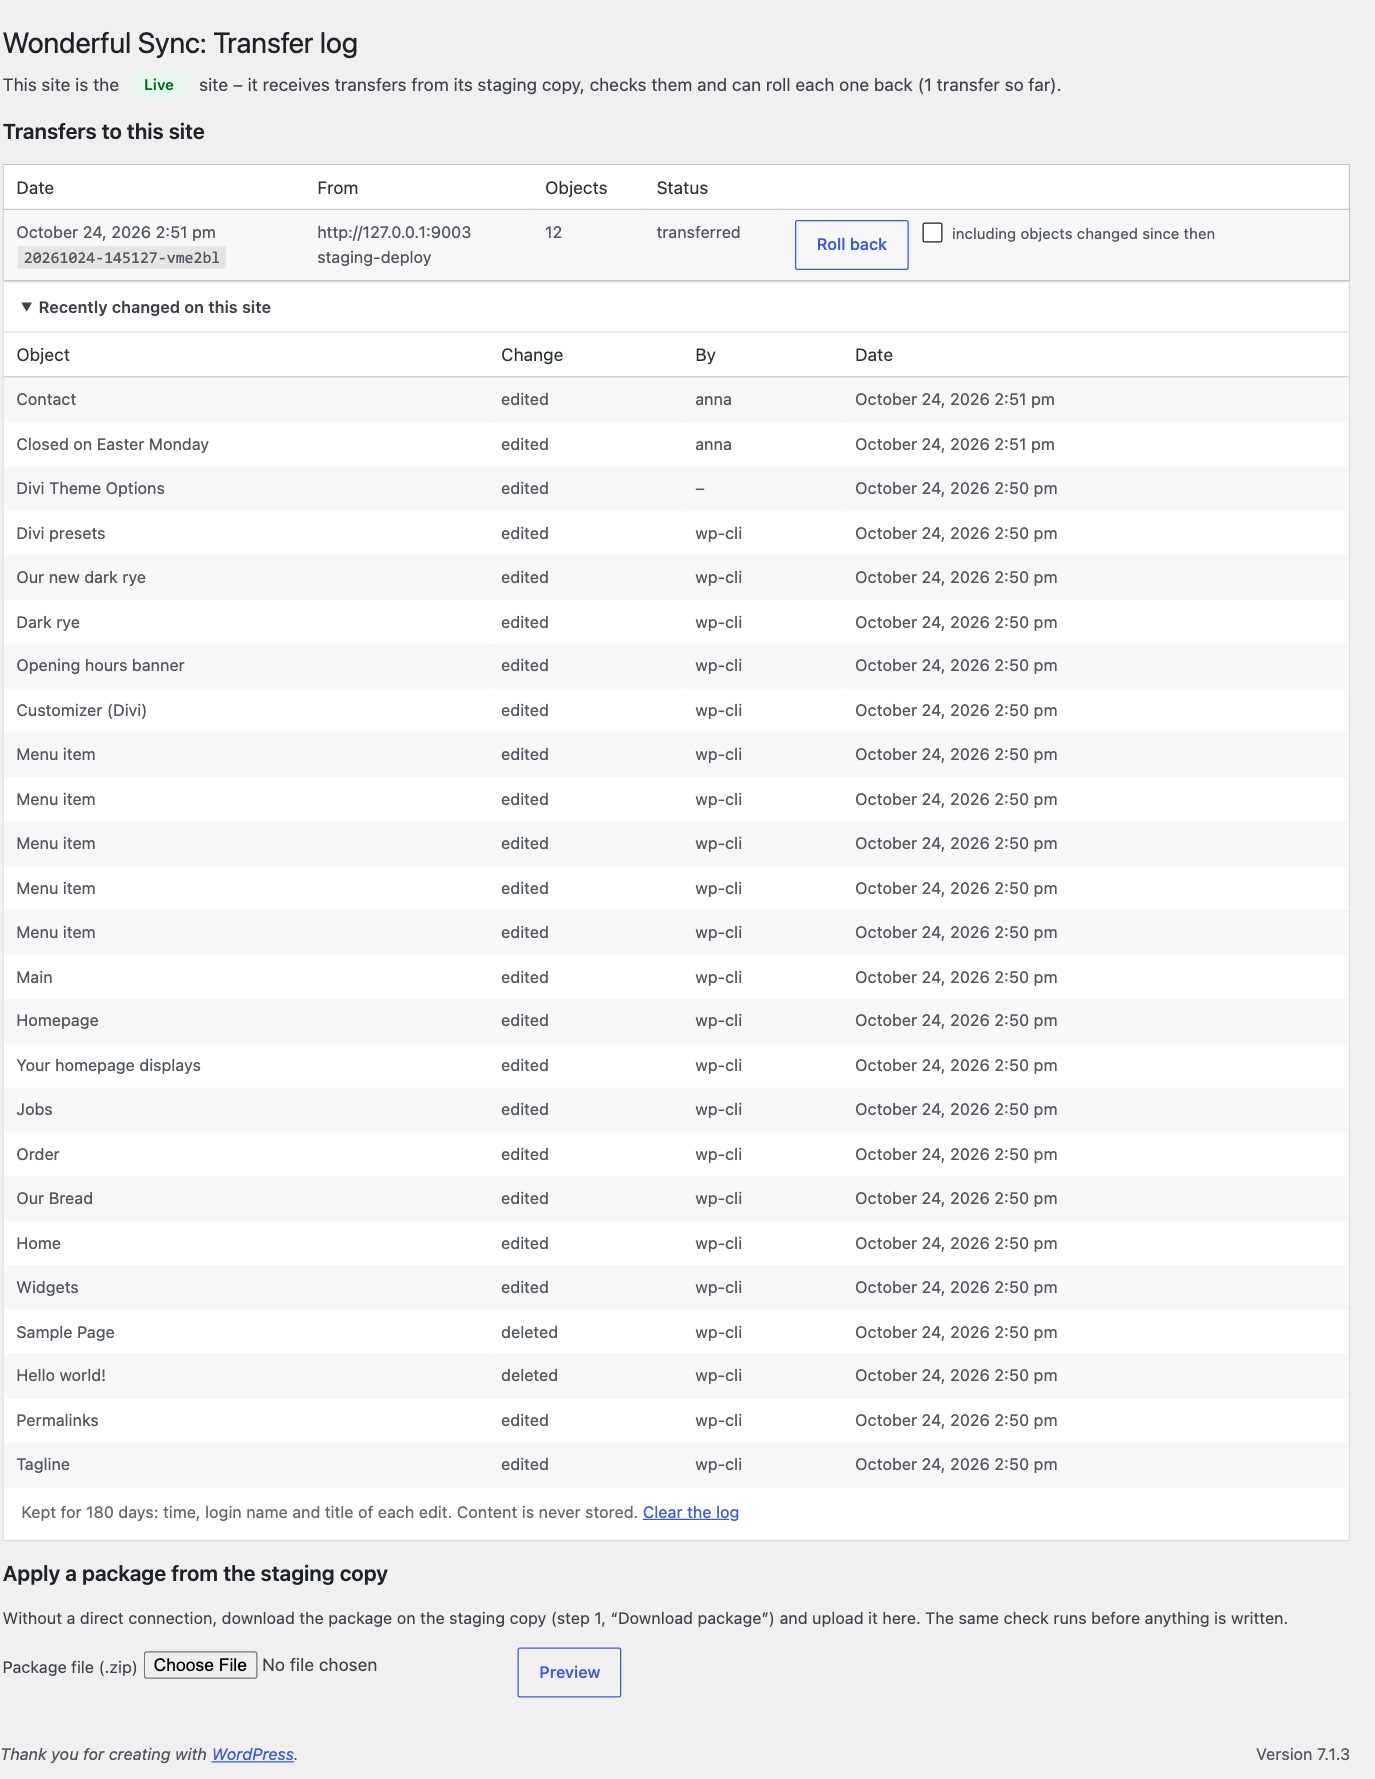Click the Objects column header
The width and height of the screenshot is (1375, 1779).
coord(576,188)
